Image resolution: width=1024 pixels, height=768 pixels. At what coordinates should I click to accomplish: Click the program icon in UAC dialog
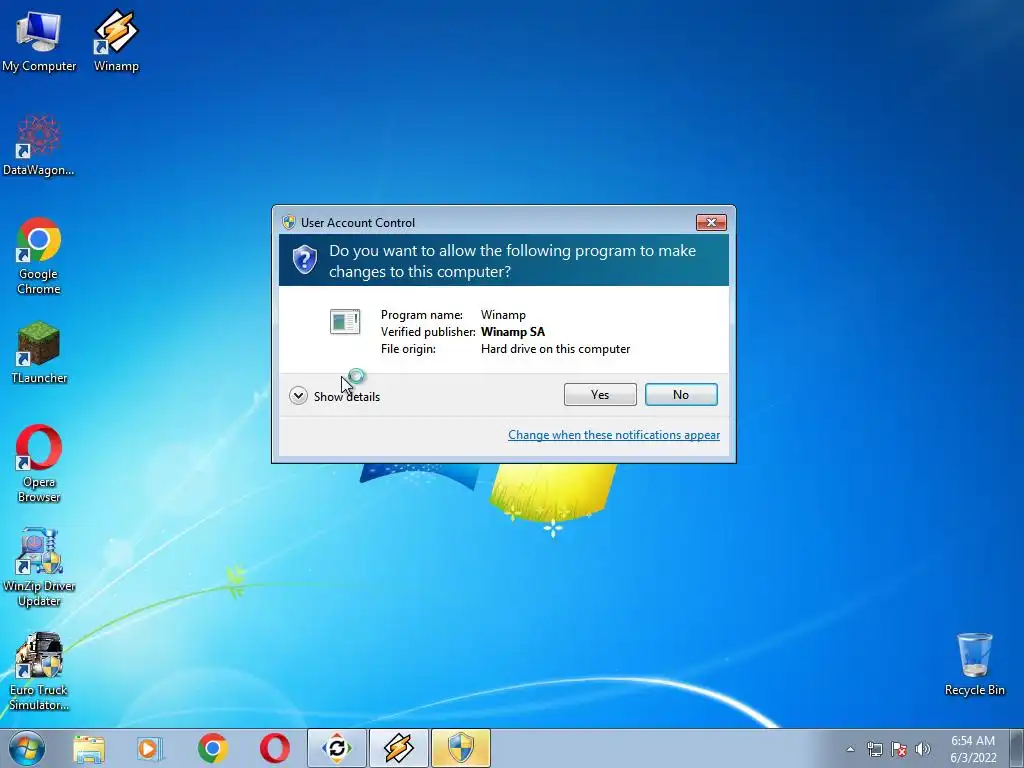point(345,321)
